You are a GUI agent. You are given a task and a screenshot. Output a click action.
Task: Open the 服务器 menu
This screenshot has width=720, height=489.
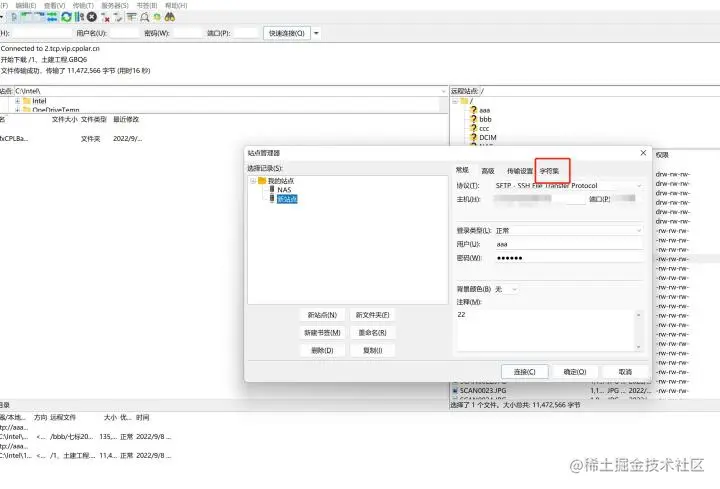(x=115, y=5)
